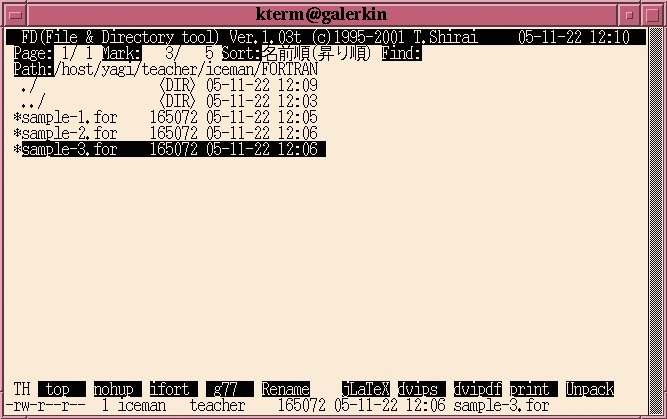This screenshot has height=419, width=667.
Task: Click the highlighted sample-3.for row
Action: tap(170, 149)
